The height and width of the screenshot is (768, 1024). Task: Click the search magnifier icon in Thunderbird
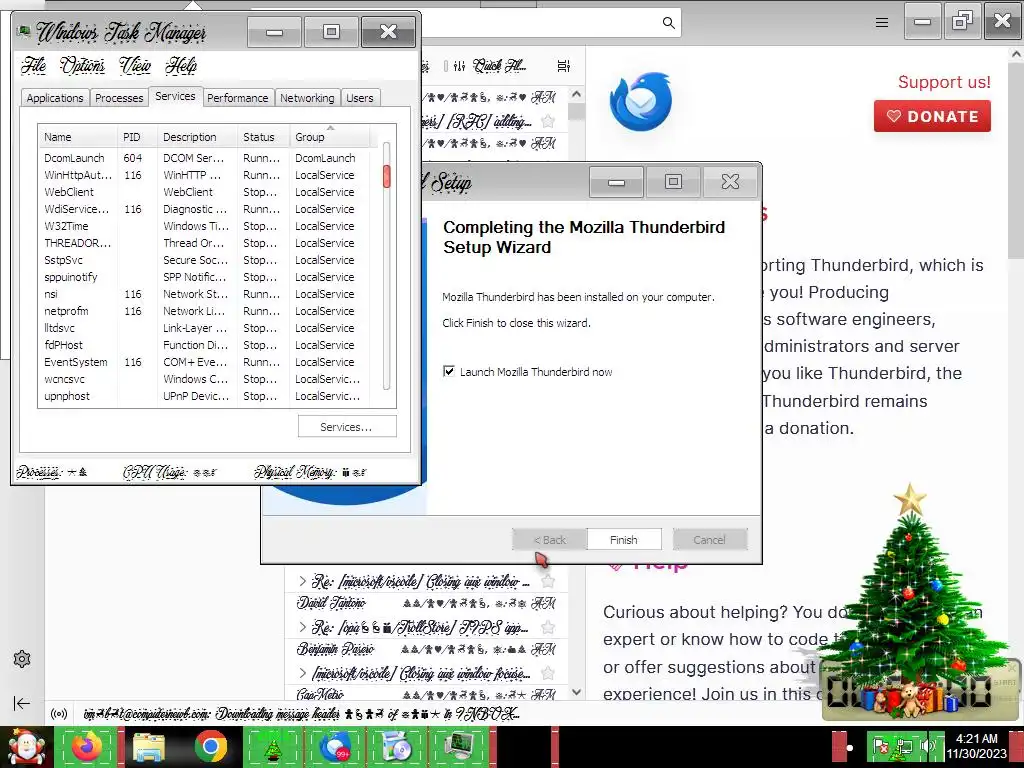pyautogui.click(x=668, y=23)
